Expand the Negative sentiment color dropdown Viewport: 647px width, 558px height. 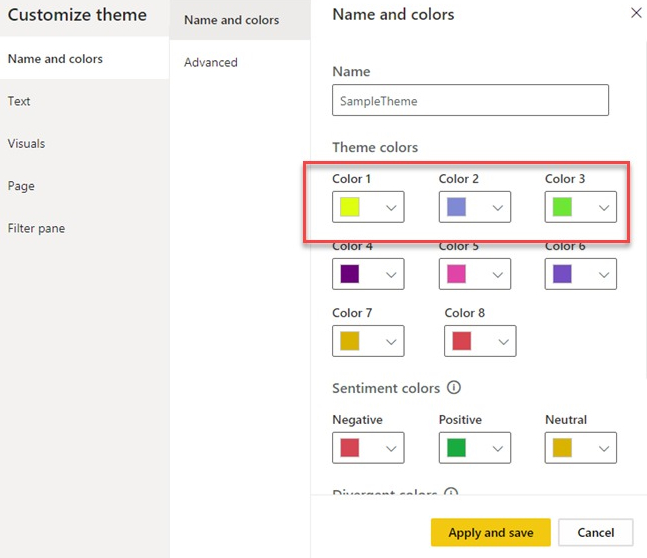392,448
